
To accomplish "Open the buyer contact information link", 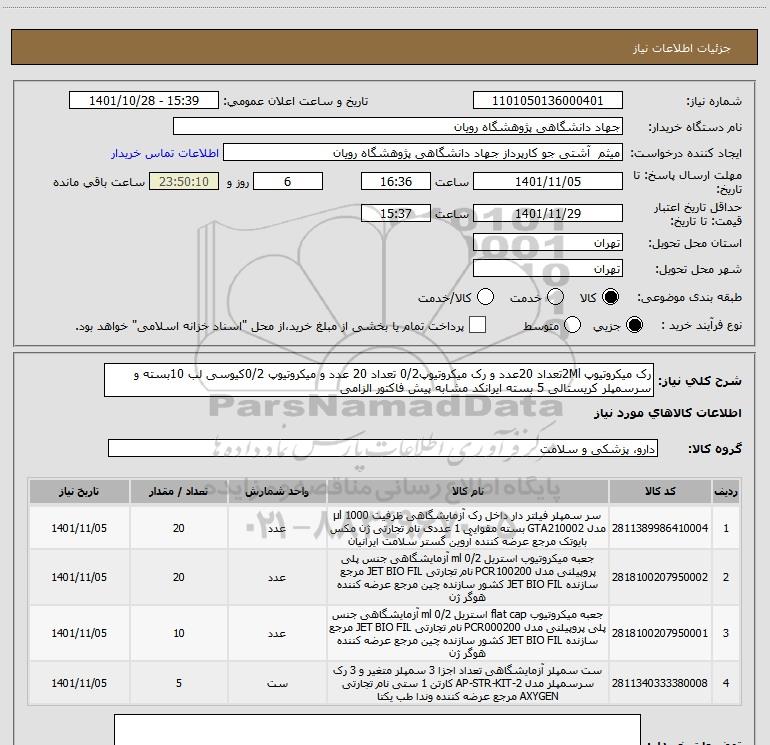I will point(165,153).
